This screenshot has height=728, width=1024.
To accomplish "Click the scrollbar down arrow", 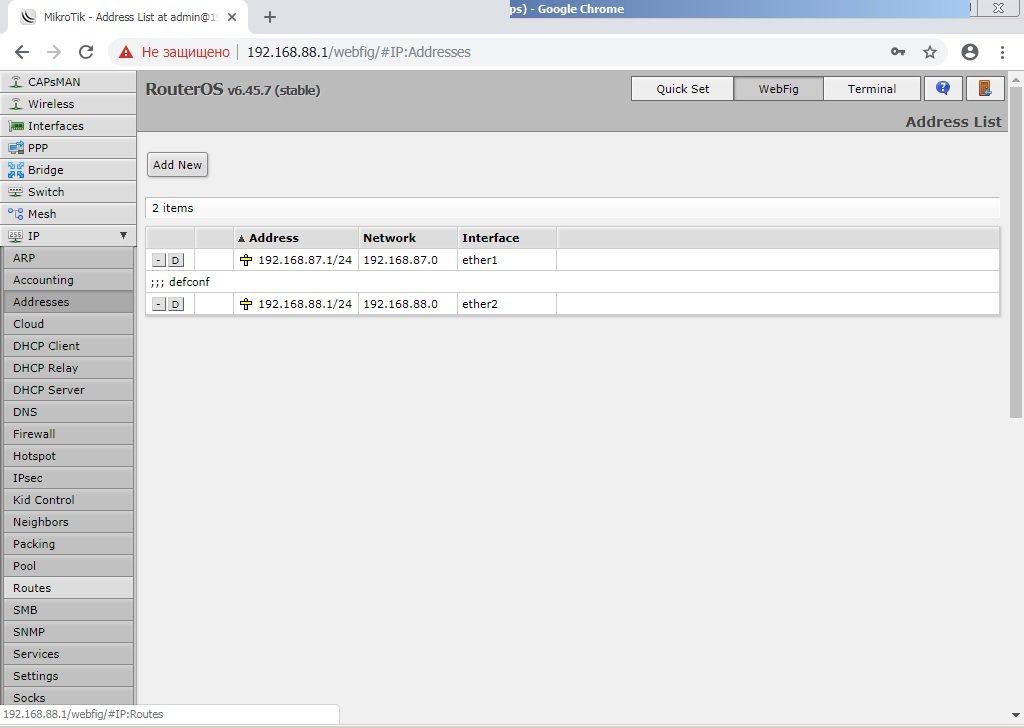I will 1016,716.
